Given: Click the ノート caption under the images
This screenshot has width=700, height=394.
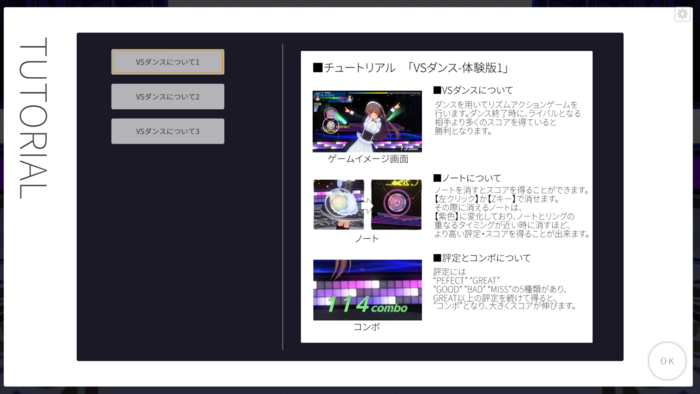Looking at the screenshot, I should [x=367, y=239].
